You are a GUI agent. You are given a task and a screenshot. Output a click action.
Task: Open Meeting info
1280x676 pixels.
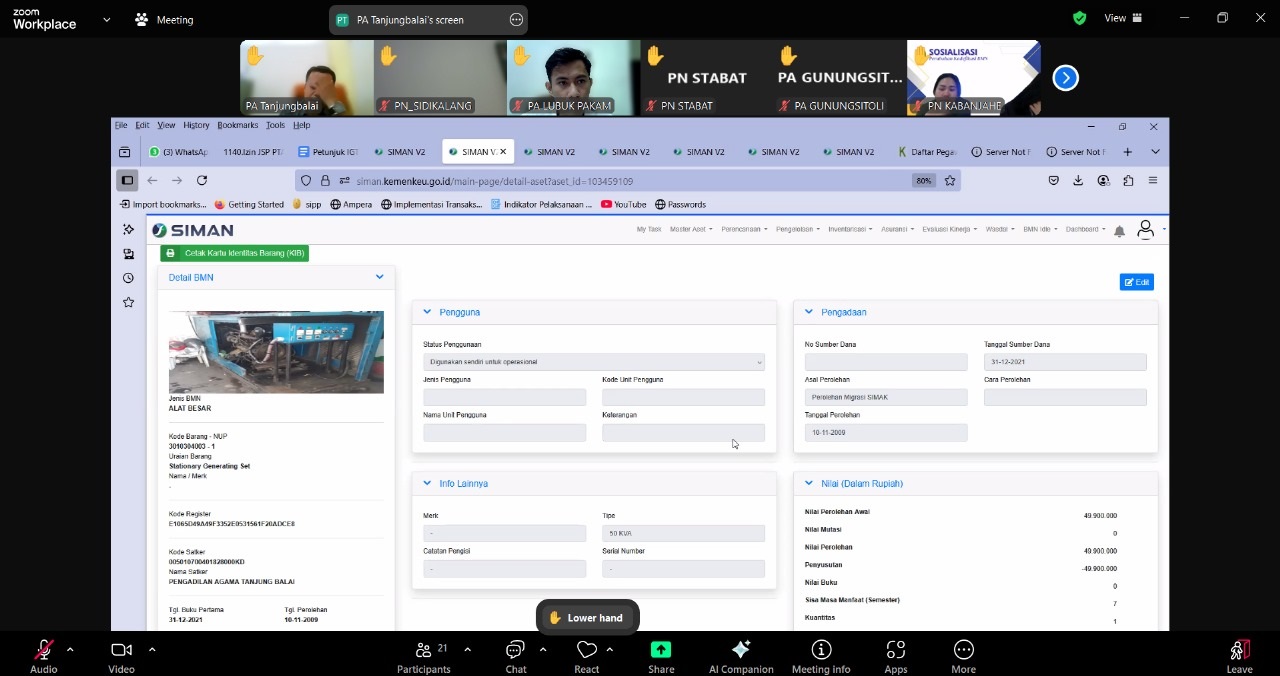[820, 655]
